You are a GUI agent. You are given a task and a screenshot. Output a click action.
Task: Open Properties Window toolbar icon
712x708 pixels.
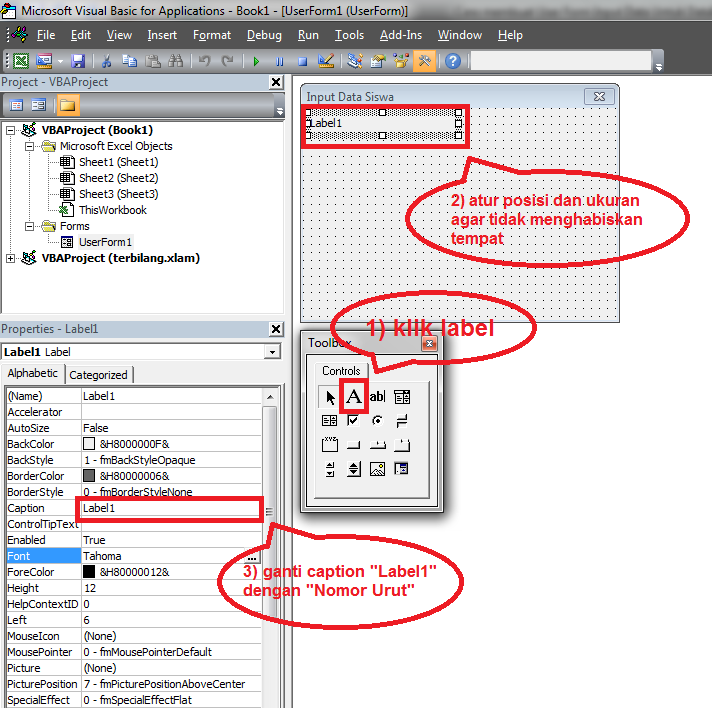tap(378, 61)
